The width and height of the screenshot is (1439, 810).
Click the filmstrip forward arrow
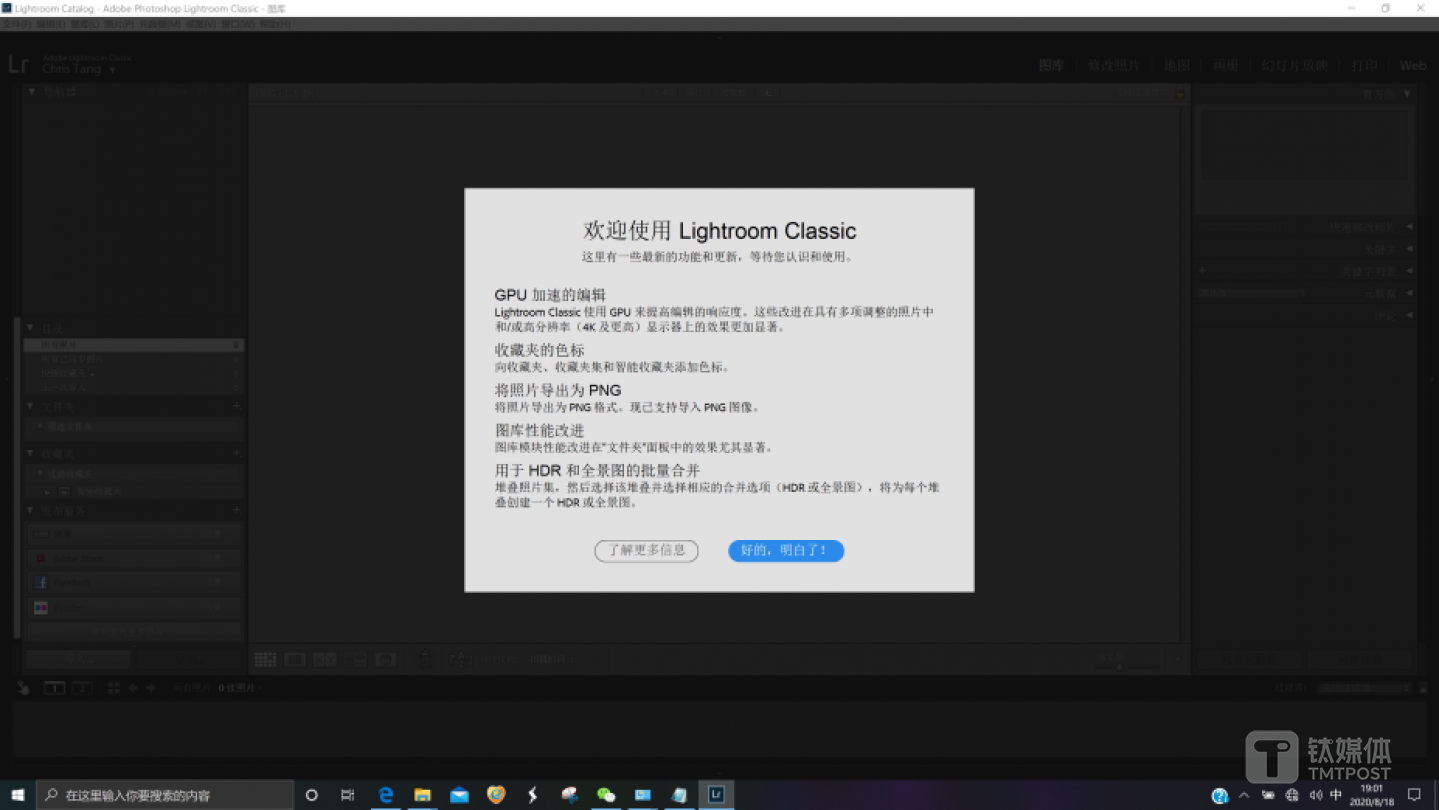tap(151, 688)
